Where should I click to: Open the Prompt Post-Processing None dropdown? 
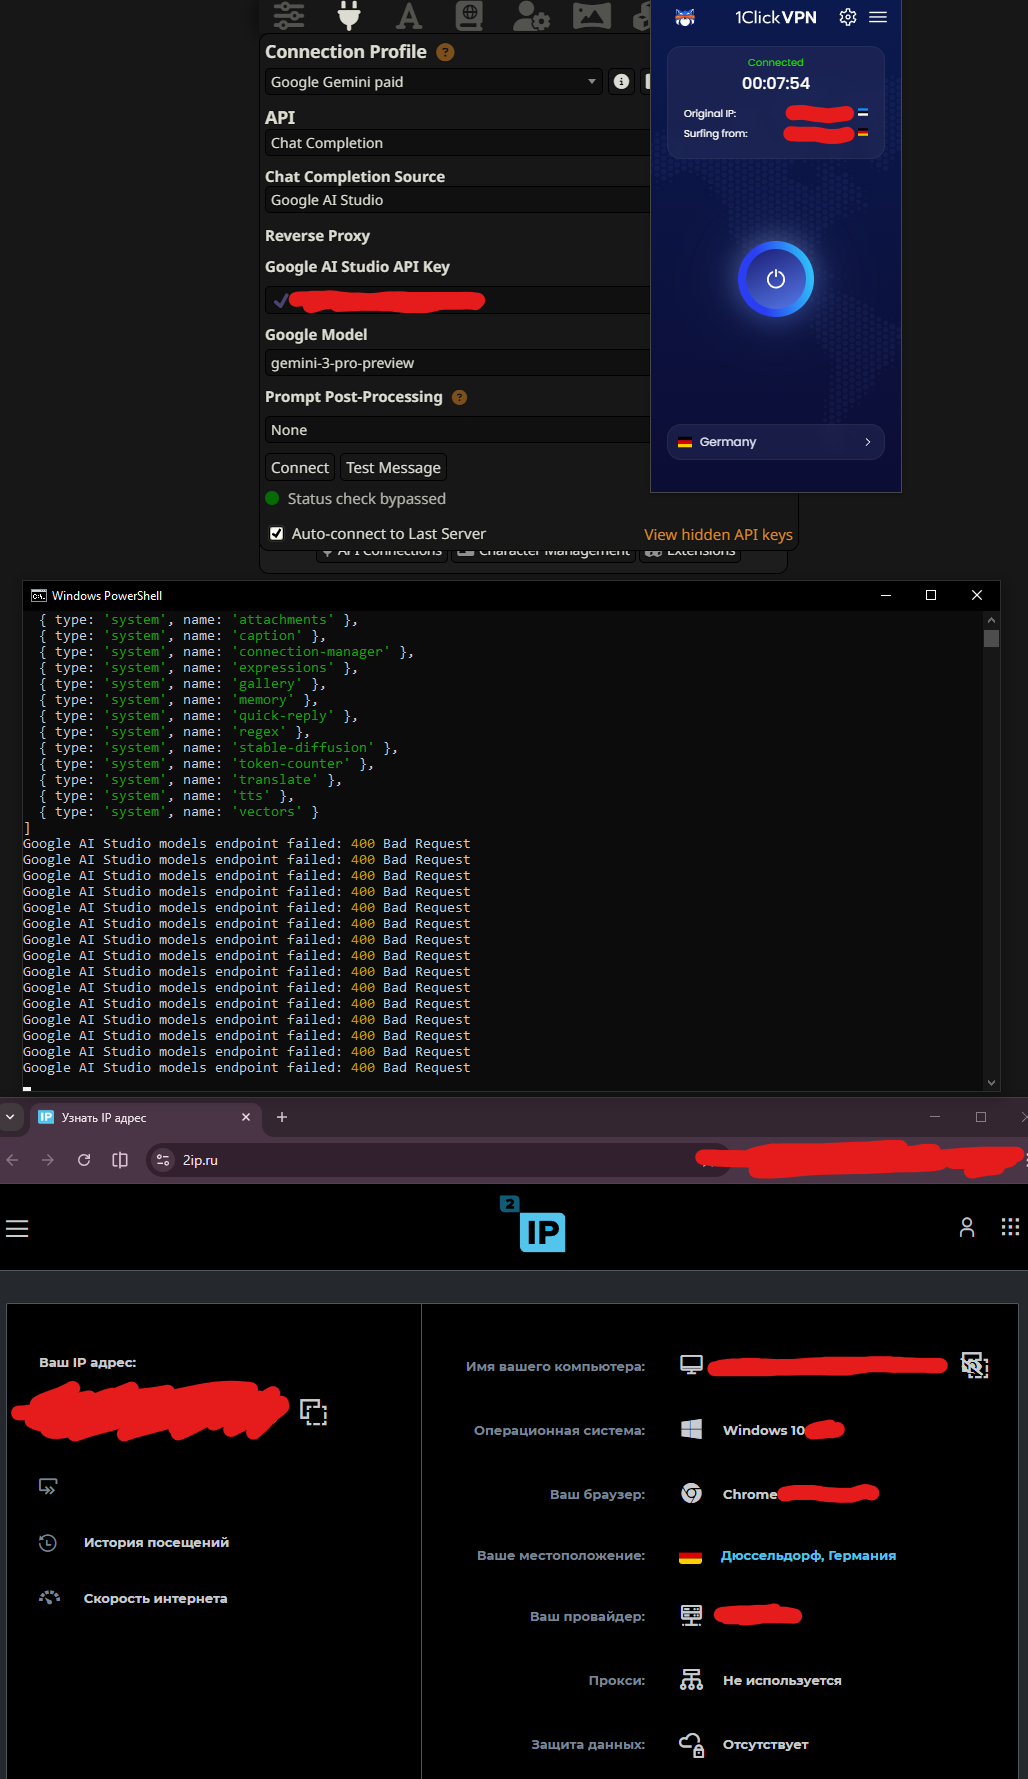pyautogui.click(x=458, y=430)
